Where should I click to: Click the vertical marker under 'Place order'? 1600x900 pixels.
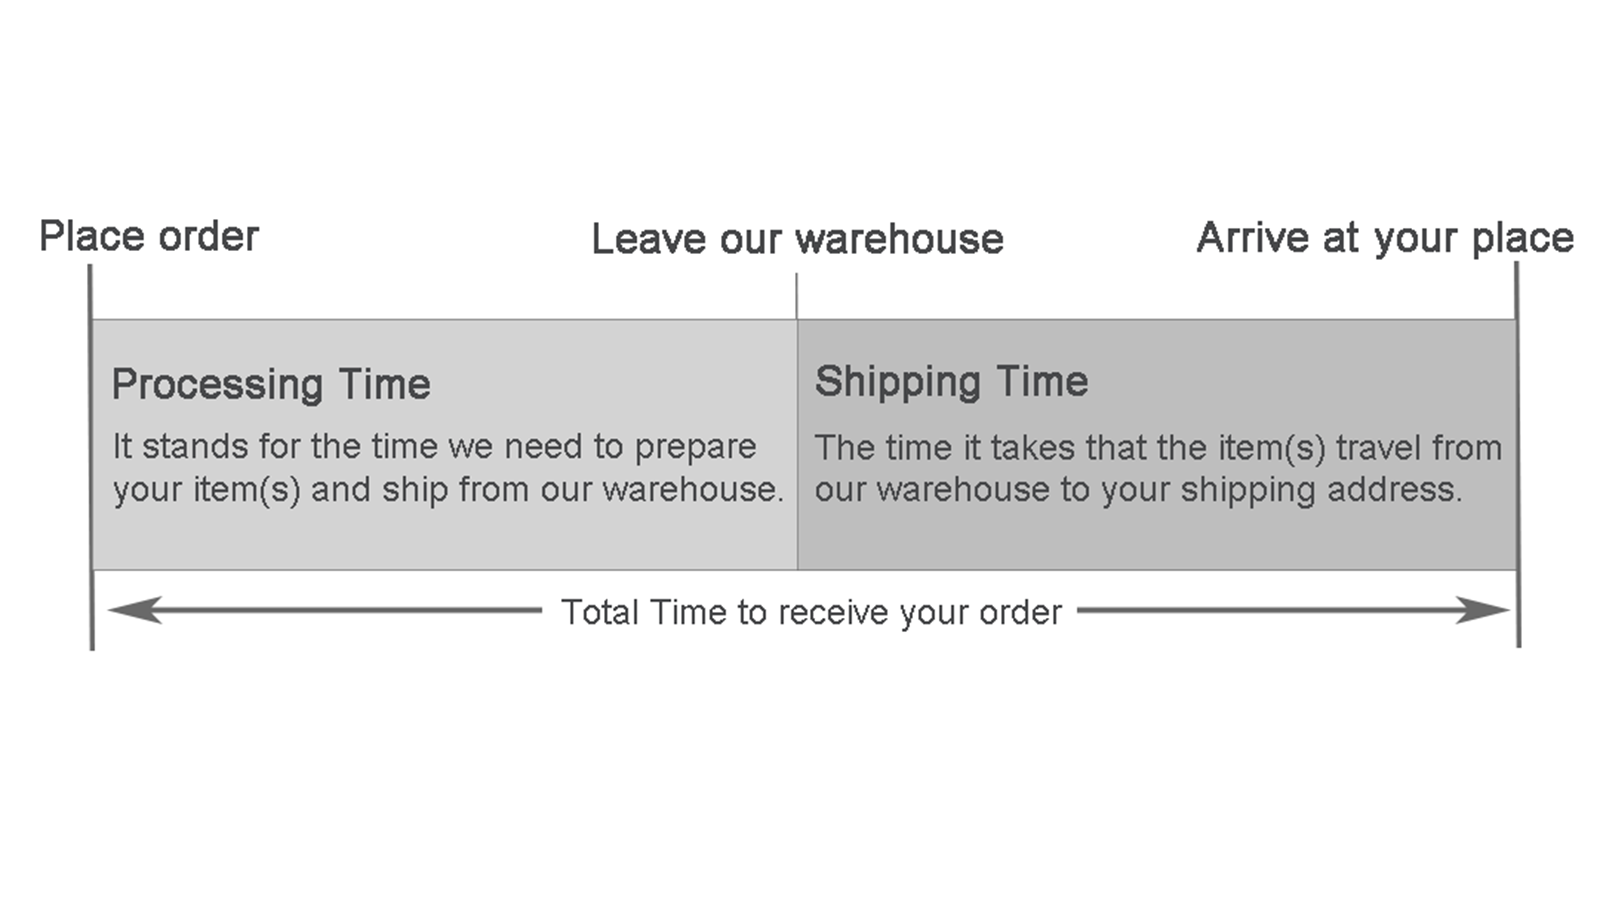click(91, 457)
